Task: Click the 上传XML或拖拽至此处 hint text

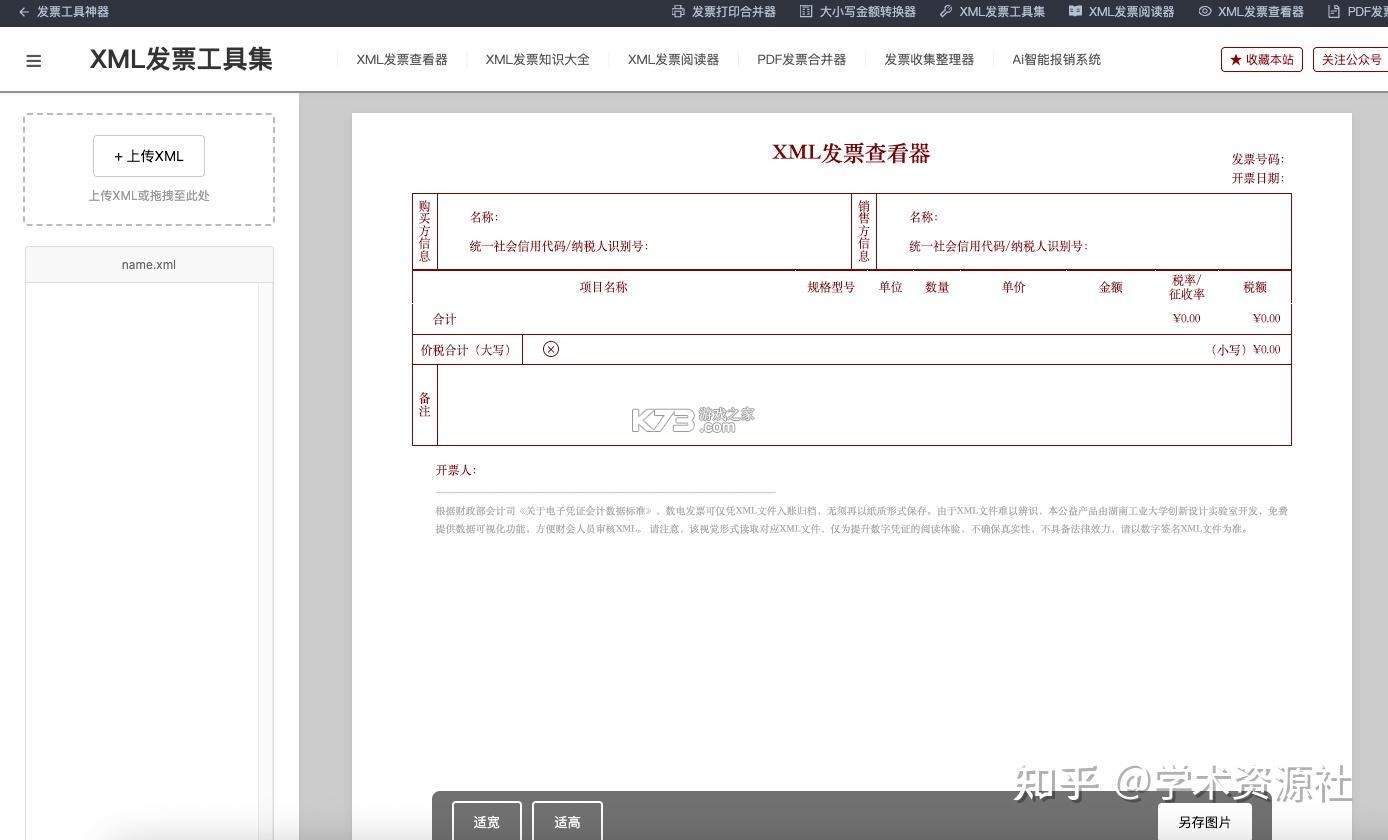Action: [149, 196]
